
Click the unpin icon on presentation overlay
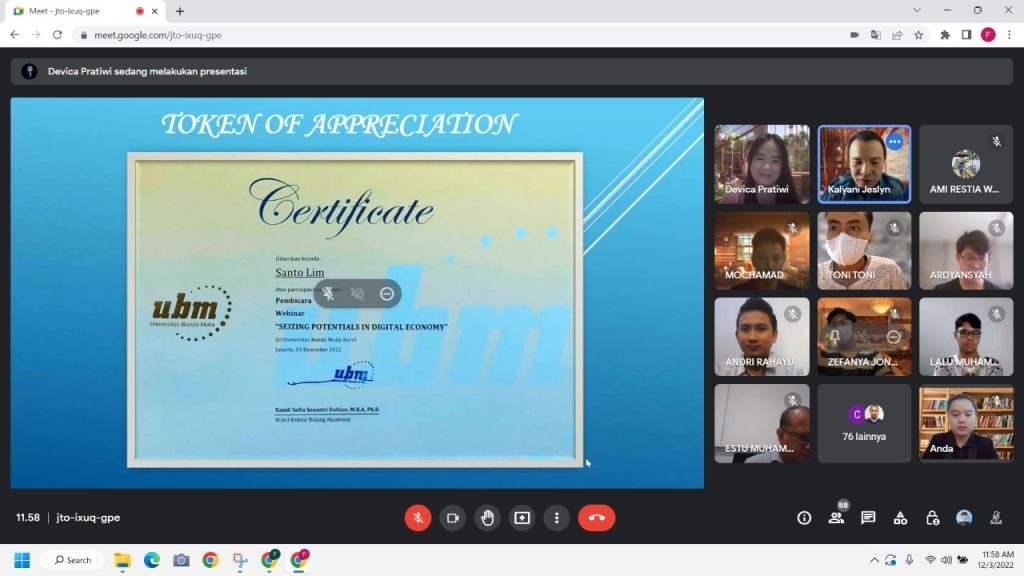[x=357, y=294]
